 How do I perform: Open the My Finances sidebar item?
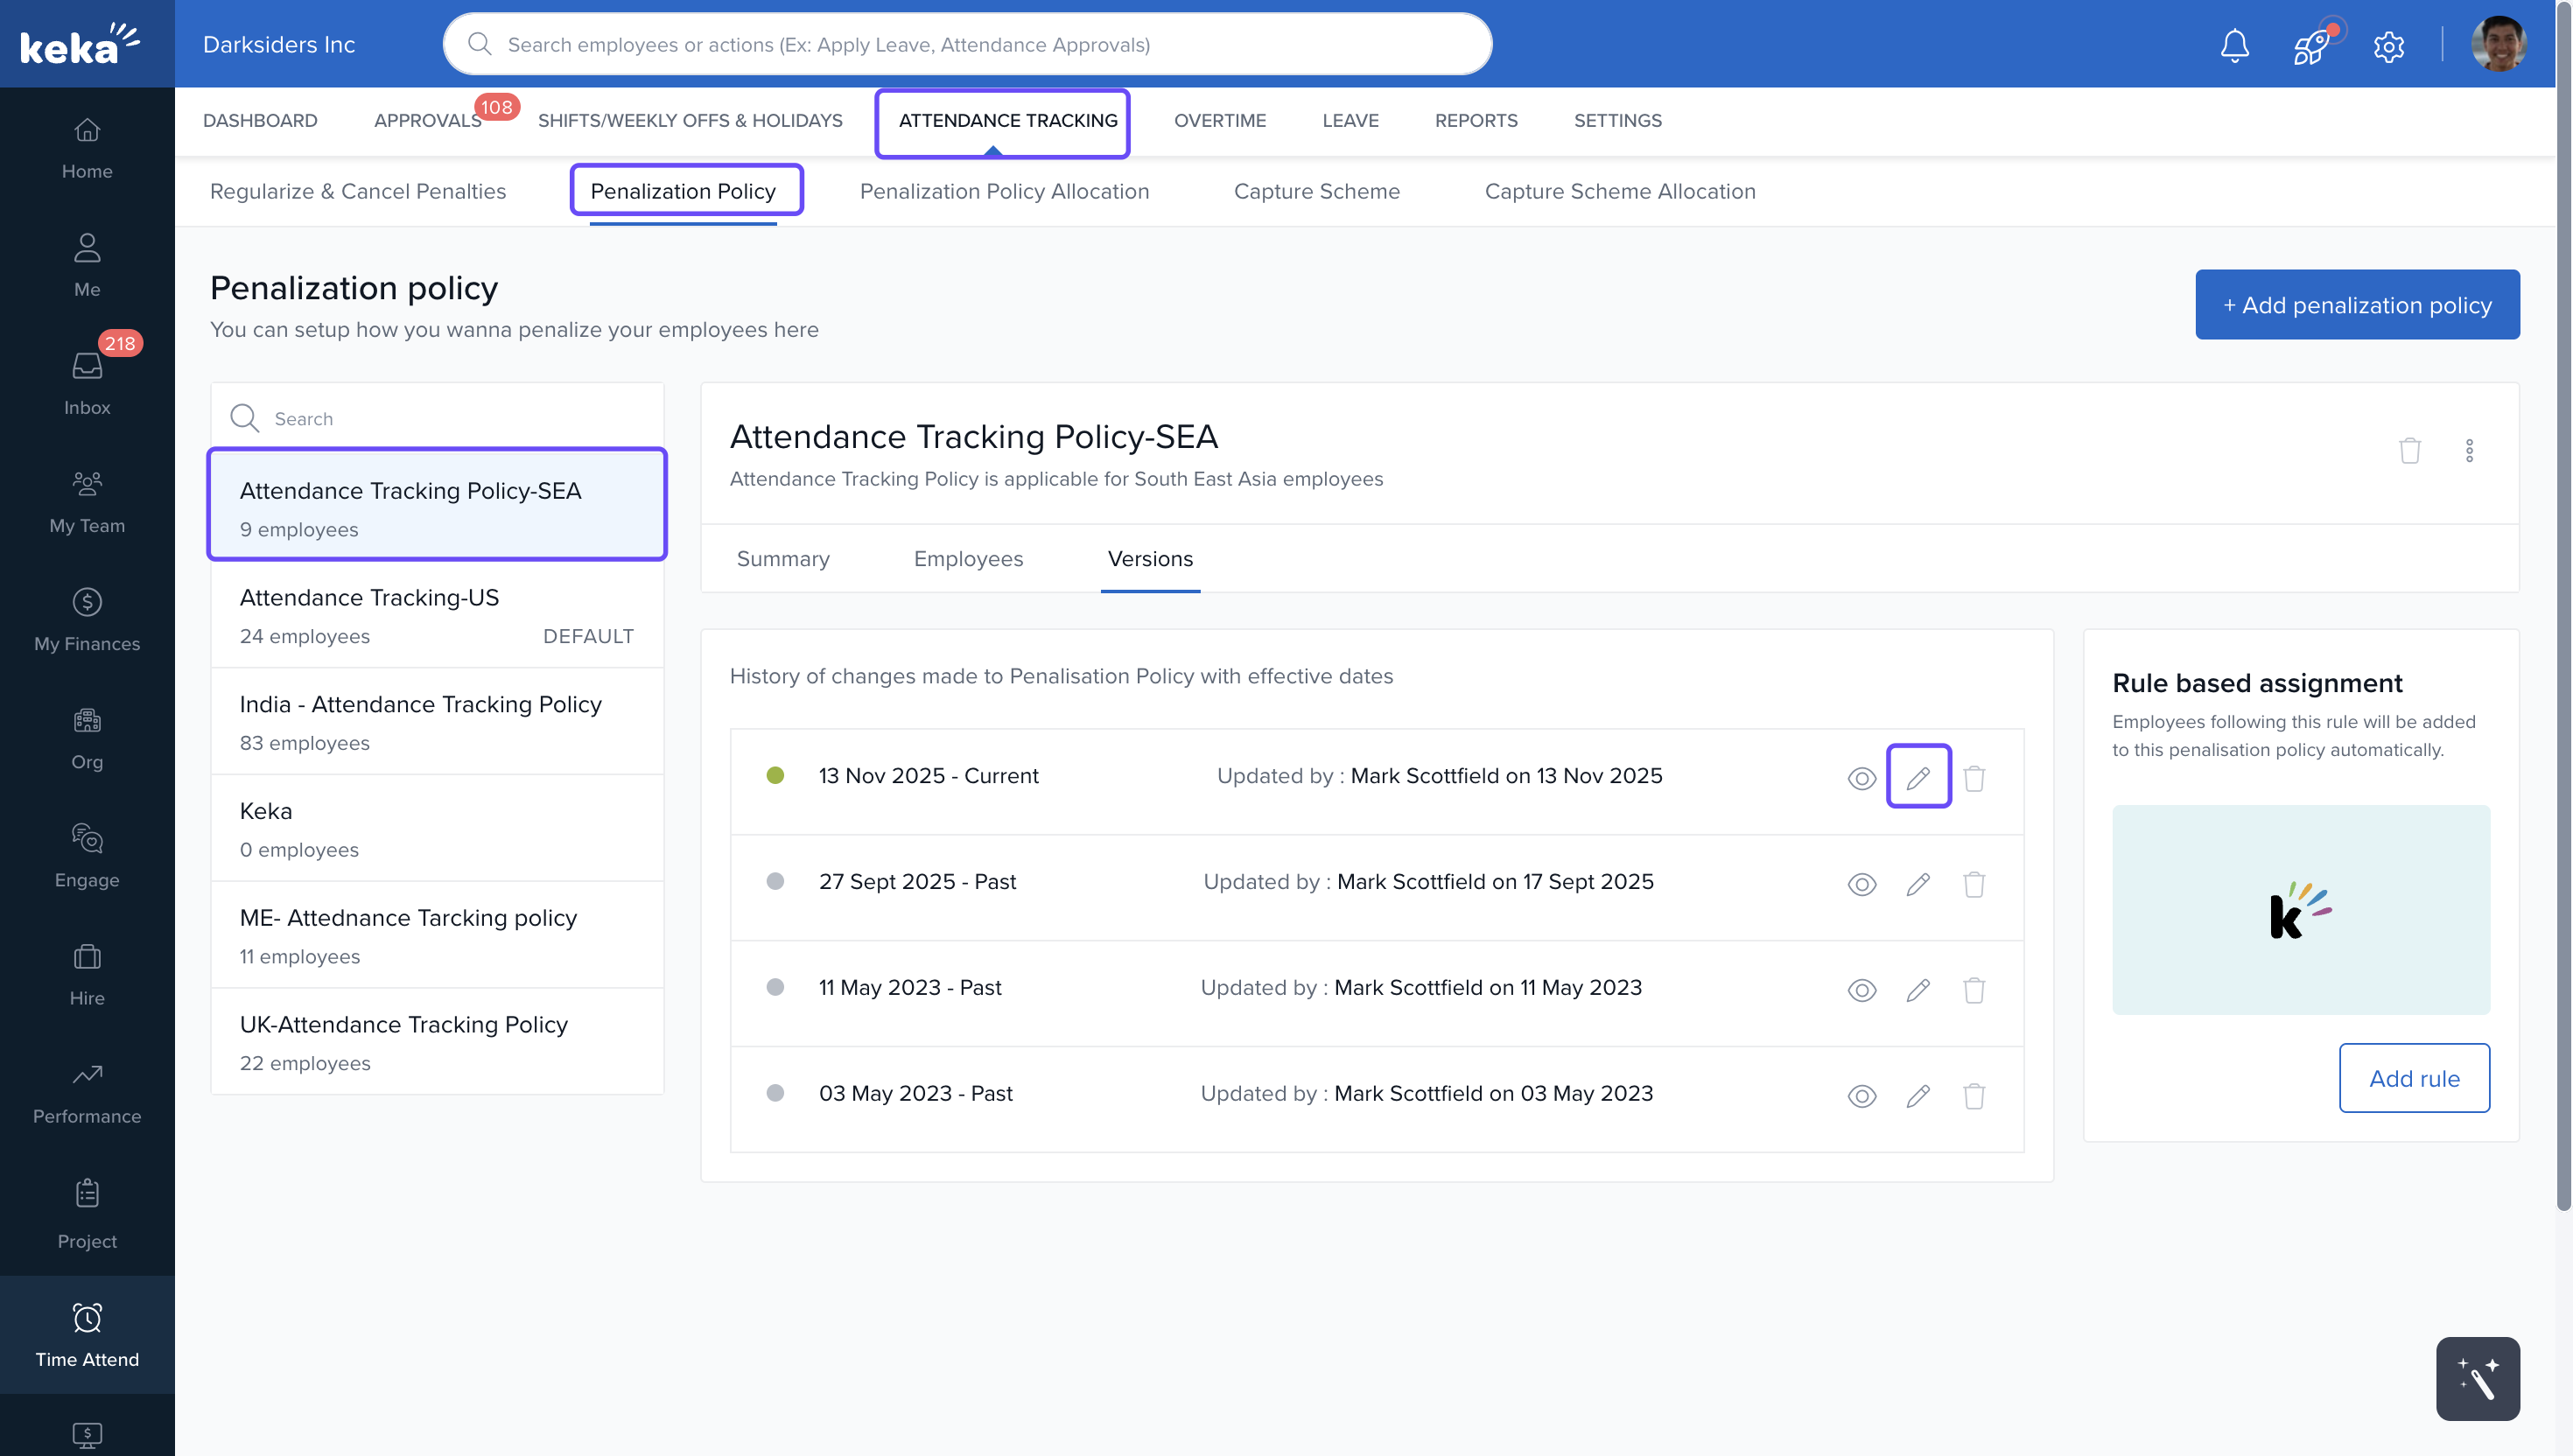pos(87,619)
